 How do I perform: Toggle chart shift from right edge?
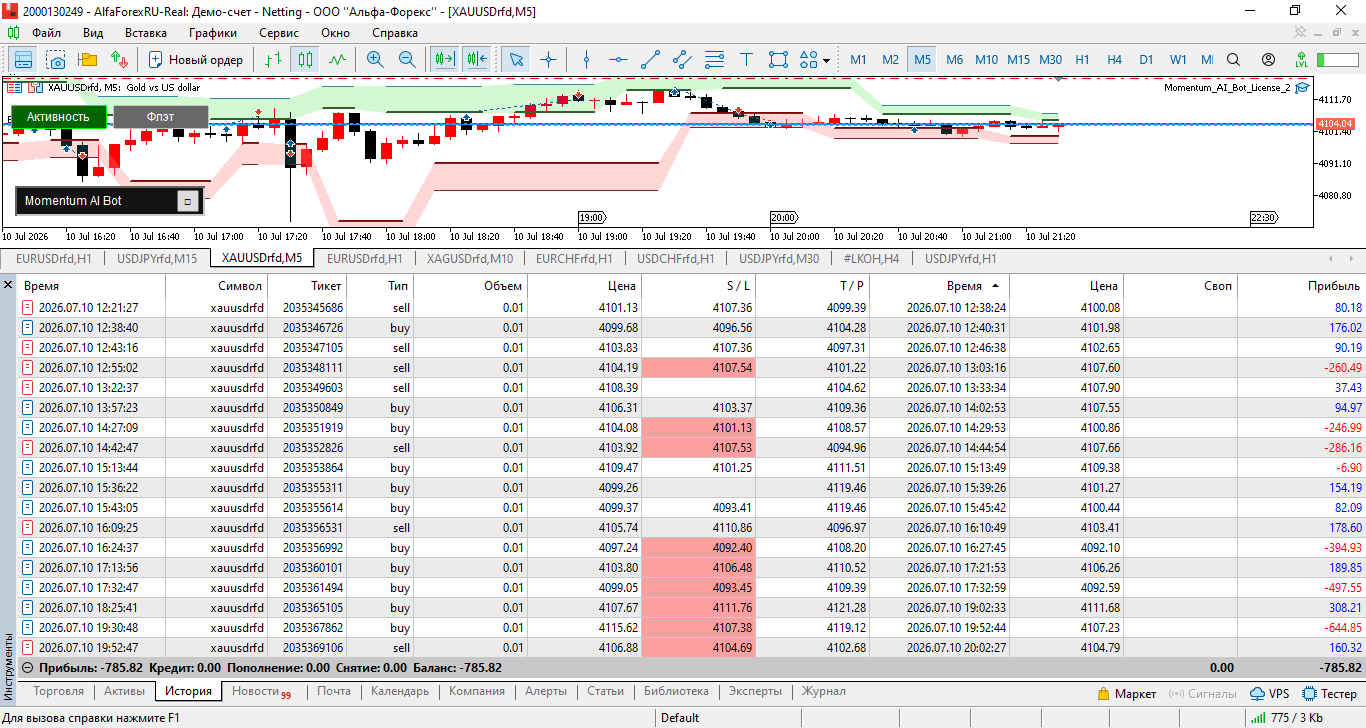(476, 59)
